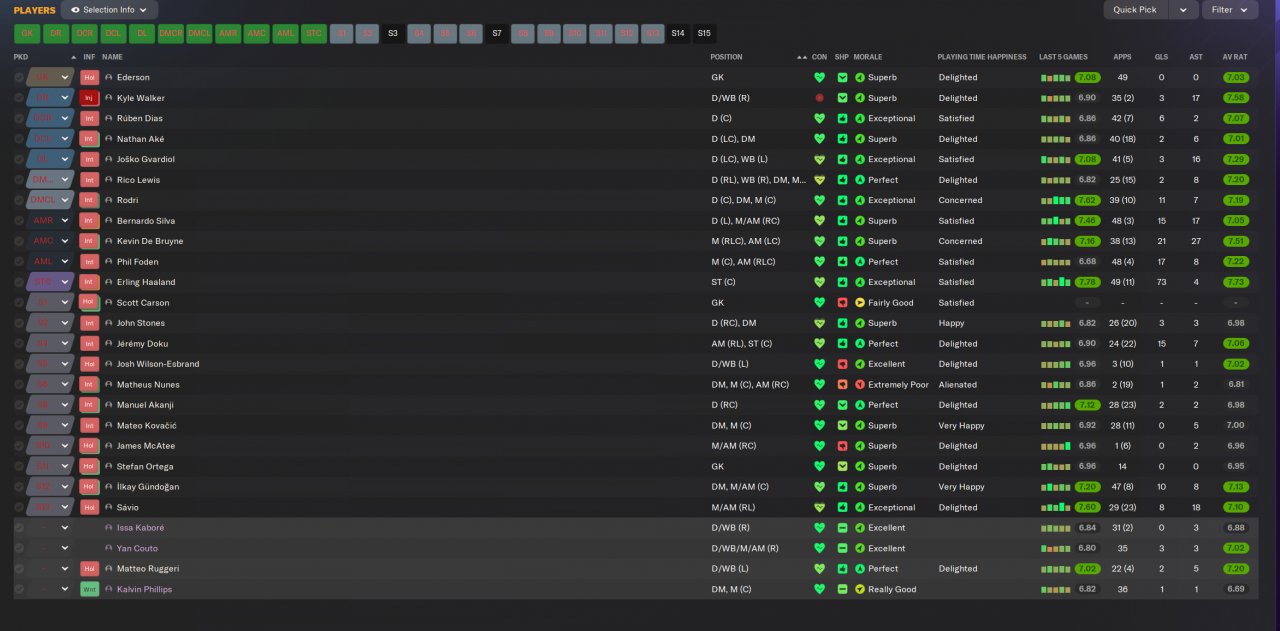
Task: Select the STC position slot tab
Action: 314,33
